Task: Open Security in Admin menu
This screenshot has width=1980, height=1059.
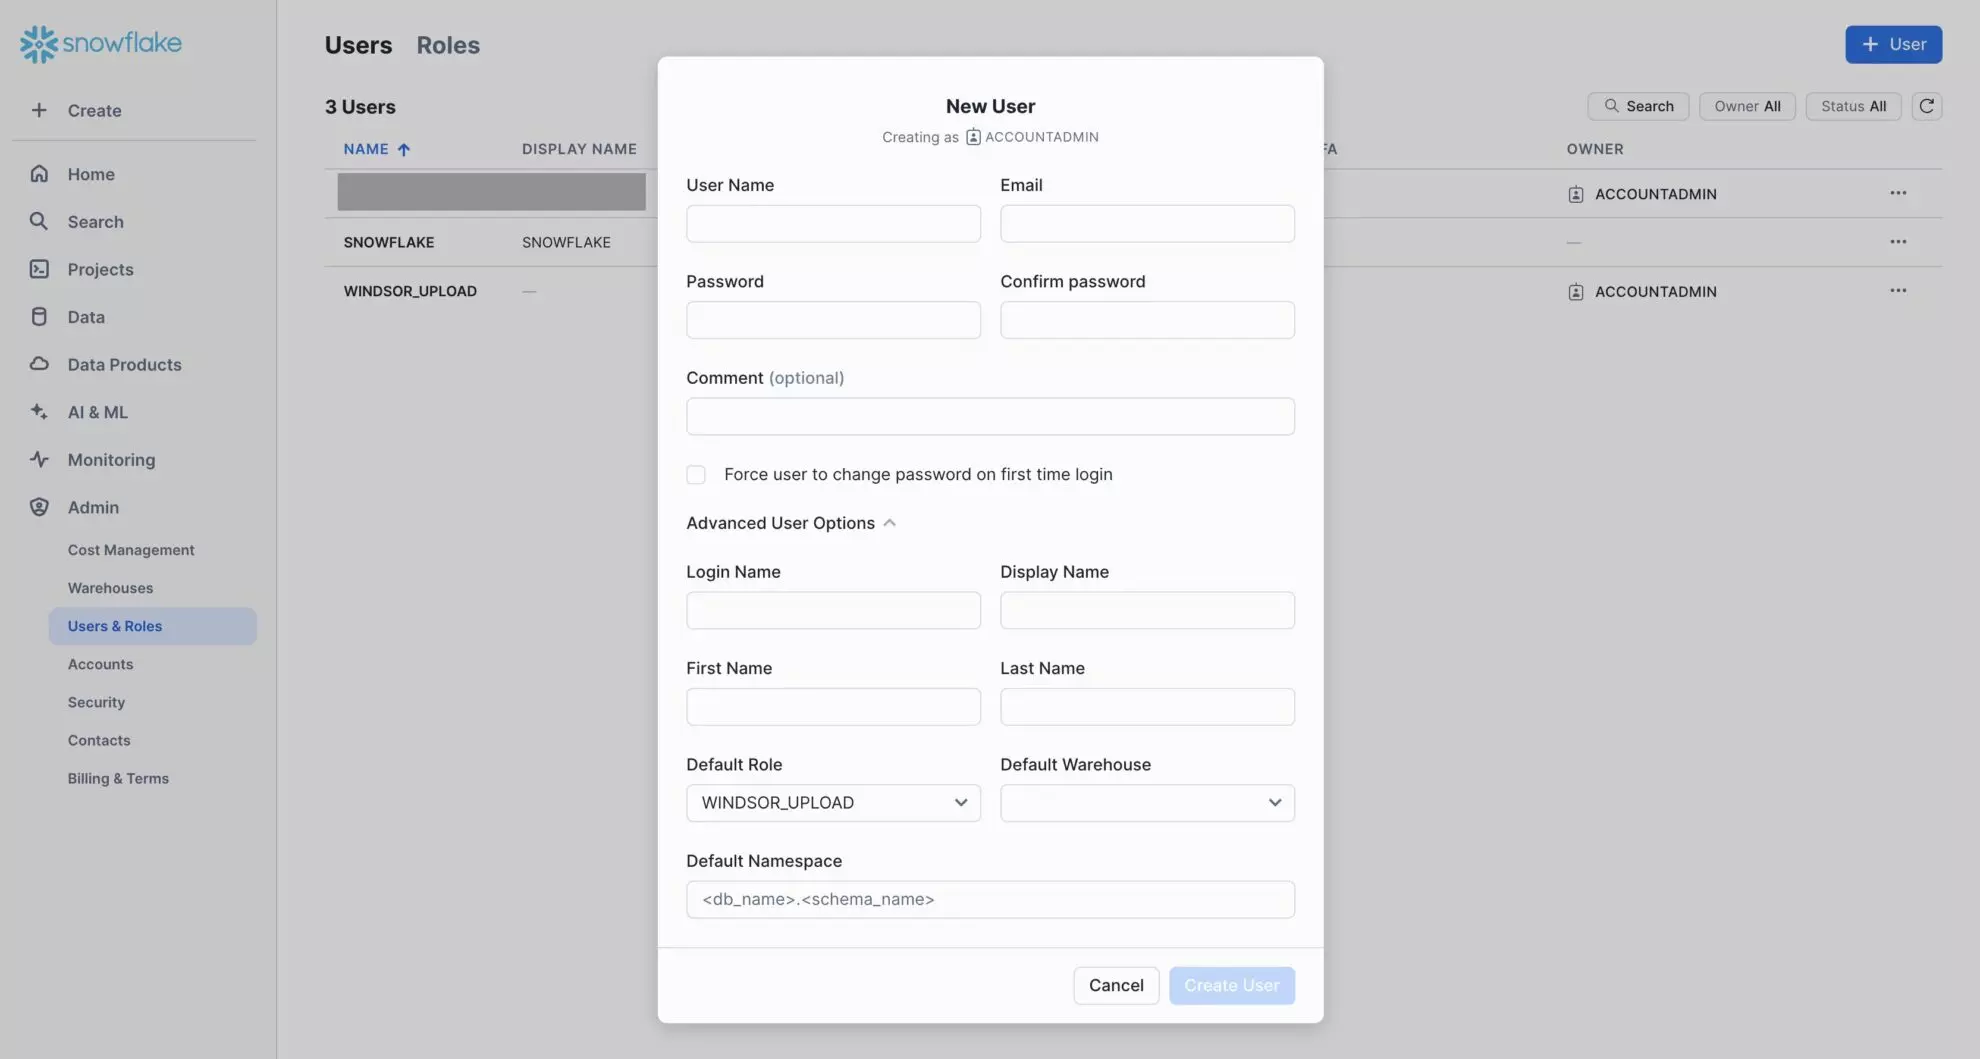Action: (x=96, y=702)
